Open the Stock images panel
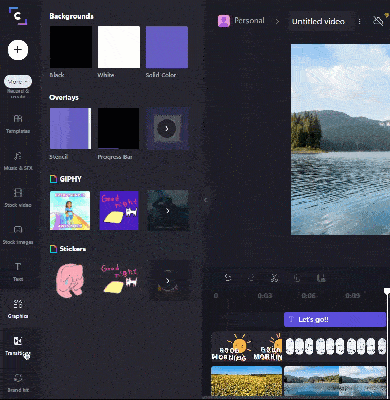The height and width of the screenshot is (400, 390). tap(18, 235)
